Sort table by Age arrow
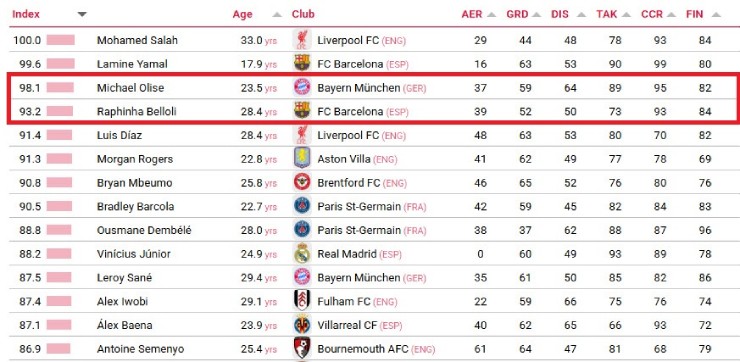Viewport: 740px width, 362px height. coord(277,15)
